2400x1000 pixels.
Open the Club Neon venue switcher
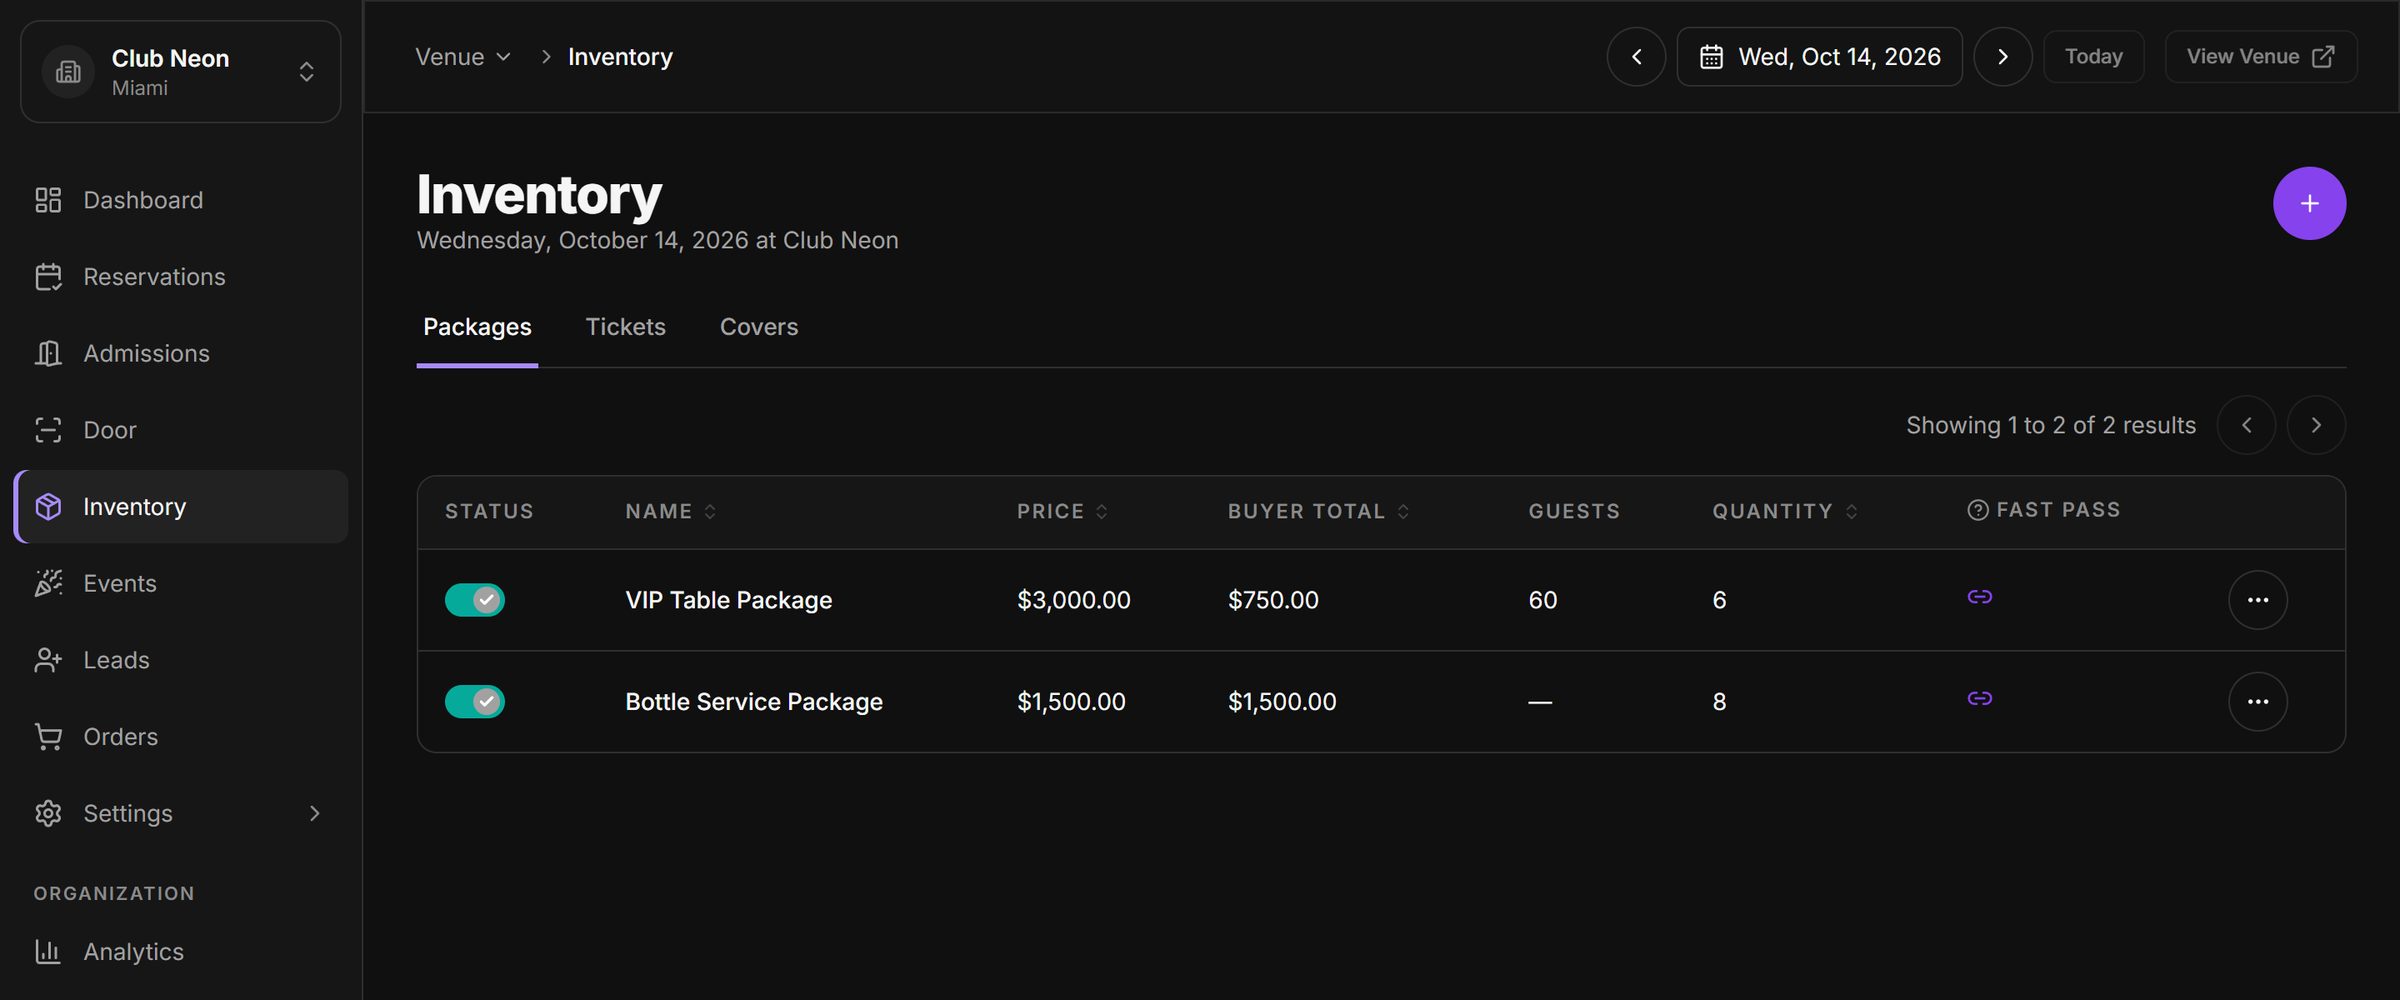pos(180,72)
